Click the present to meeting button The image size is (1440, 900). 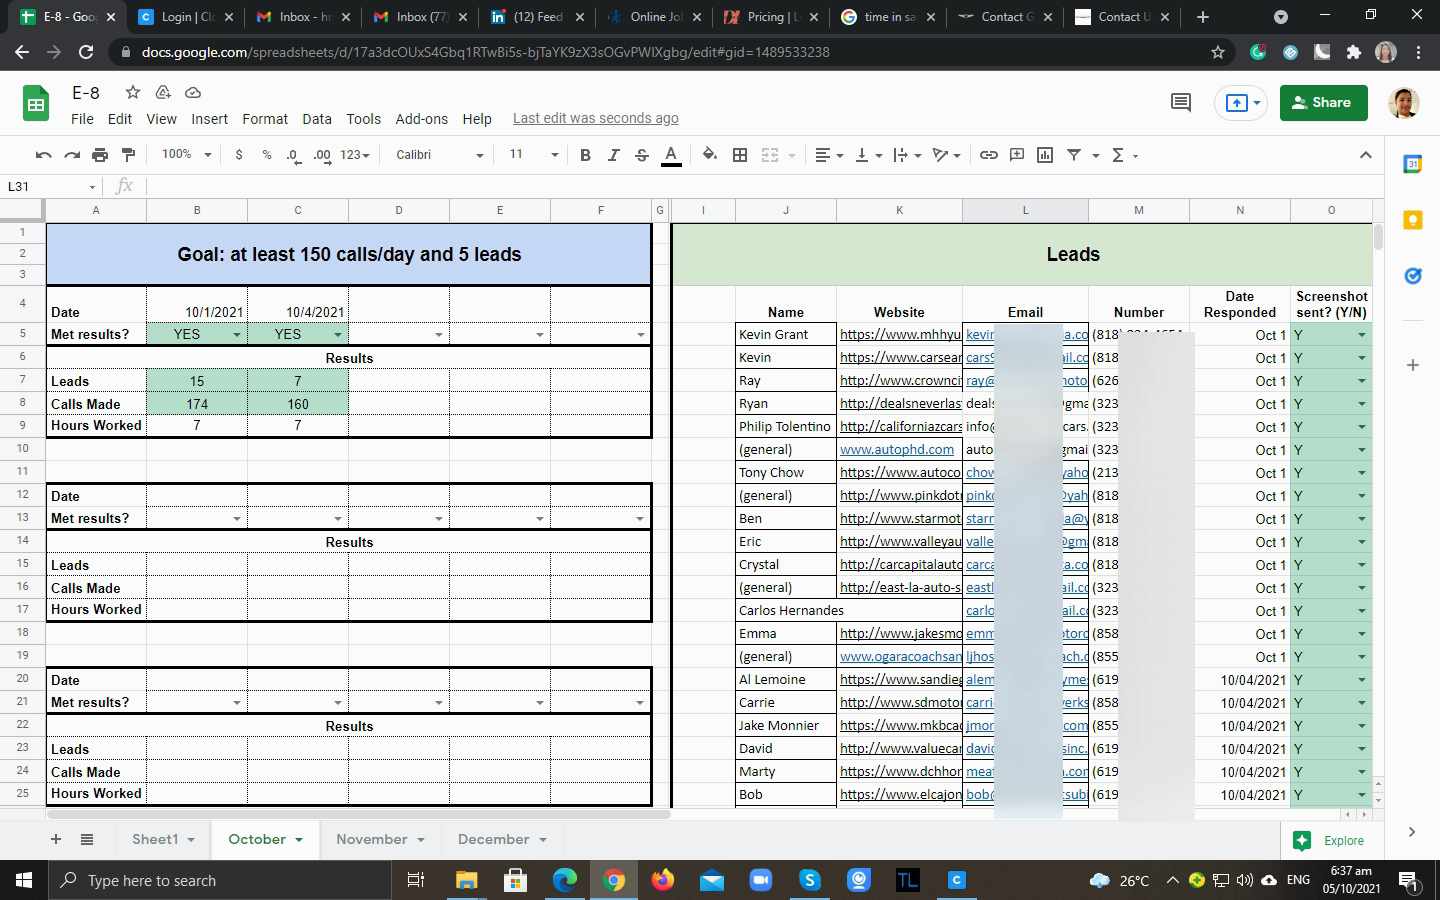click(1242, 102)
